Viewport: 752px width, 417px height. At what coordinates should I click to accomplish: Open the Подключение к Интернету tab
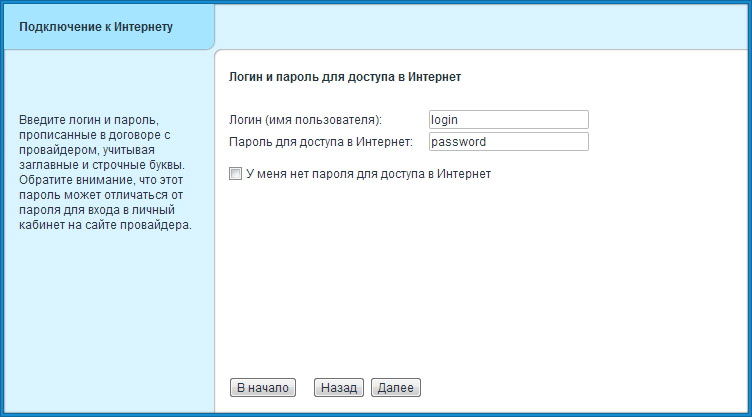[97, 27]
